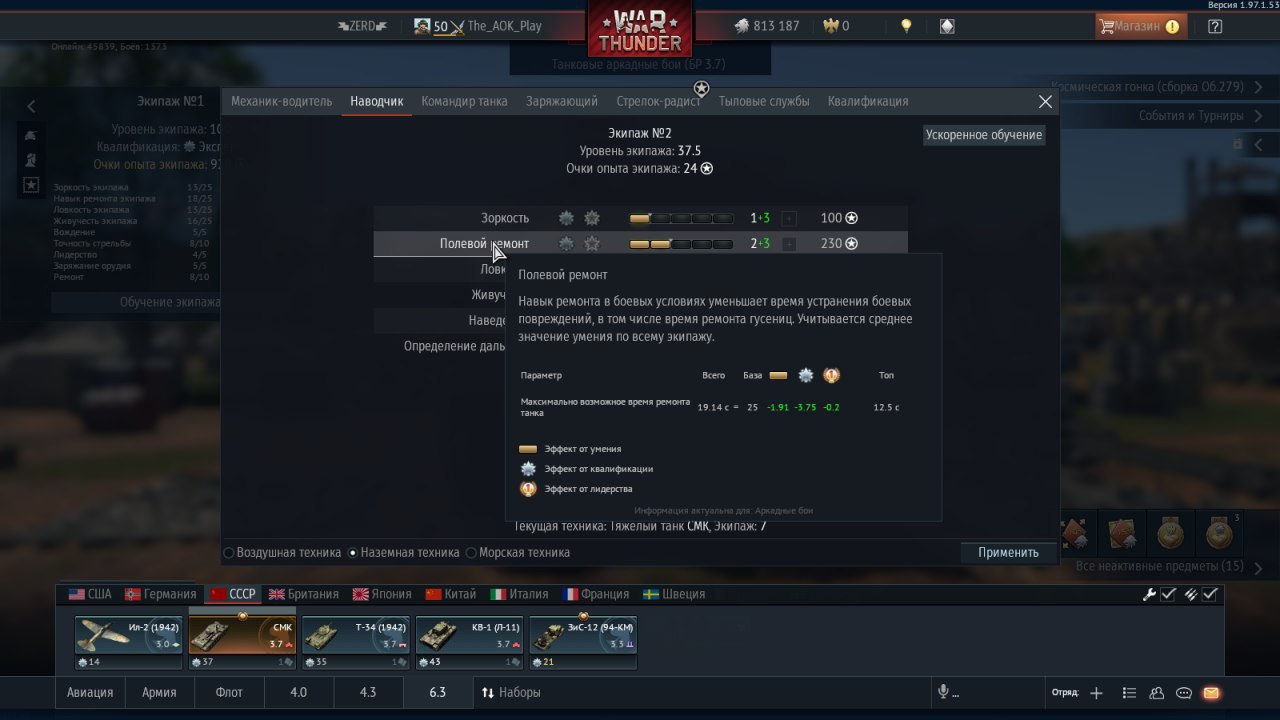1280x720 pixels.
Task: Expand the События и Турниры arrow
Action: click(x=1259, y=116)
